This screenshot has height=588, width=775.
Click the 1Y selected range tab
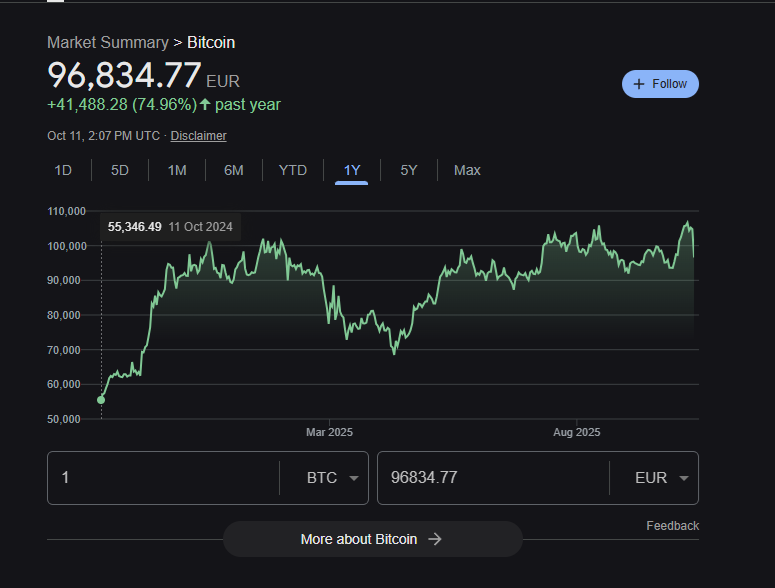(x=351, y=170)
